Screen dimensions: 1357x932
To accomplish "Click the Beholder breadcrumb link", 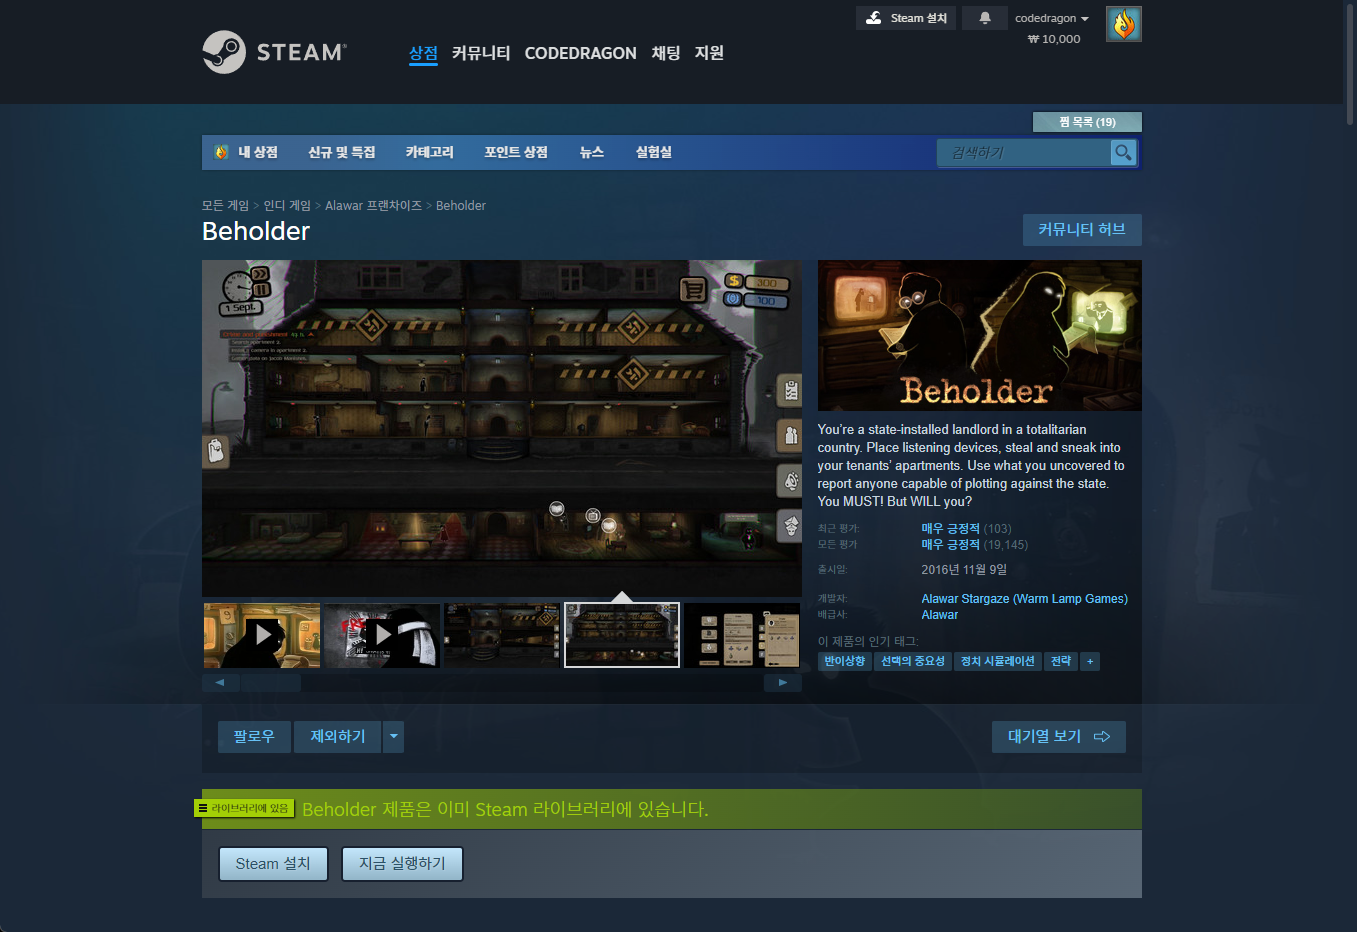I will coord(461,205).
